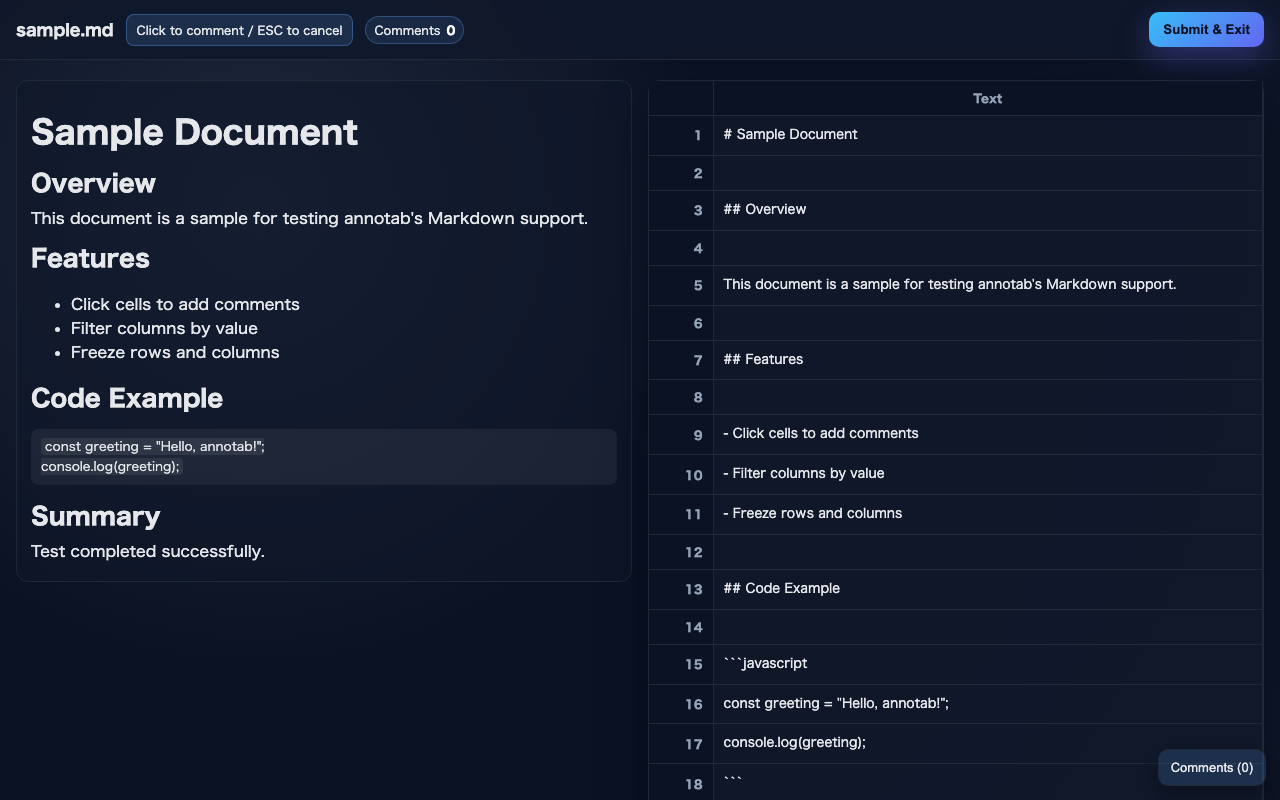Image resolution: width=1280 pixels, height=800 pixels.
Task: Click row number 3 header
Action: point(681,210)
